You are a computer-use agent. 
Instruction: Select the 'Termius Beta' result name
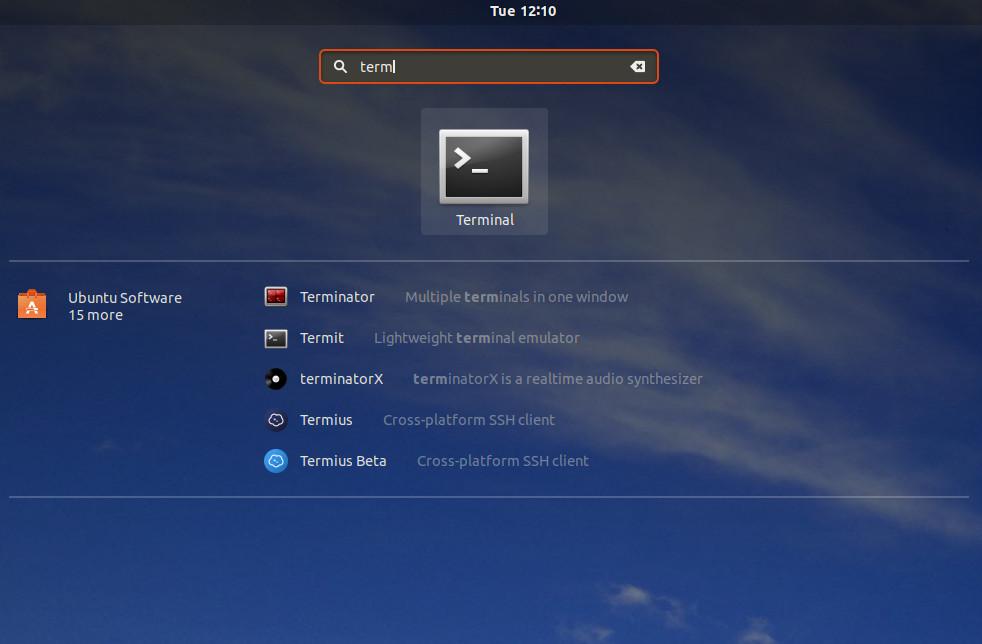coord(343,461)
